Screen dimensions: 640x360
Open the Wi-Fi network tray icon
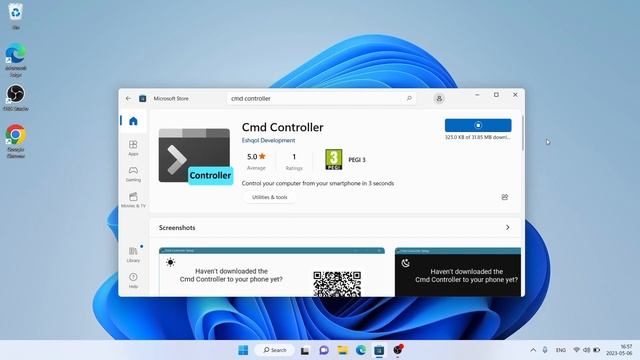tap(576, 350)
